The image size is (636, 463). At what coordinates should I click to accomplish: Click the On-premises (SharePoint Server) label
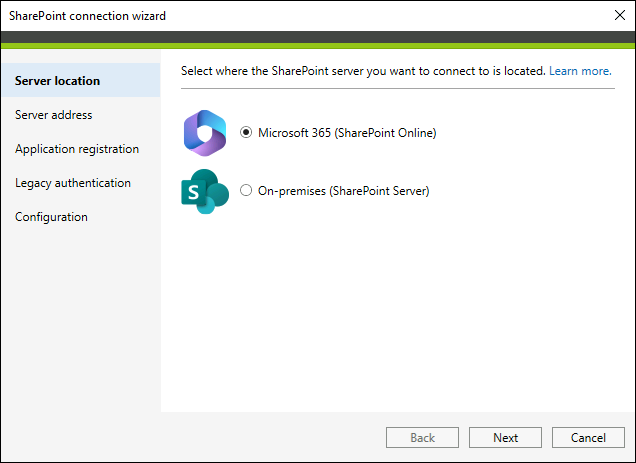[344, 191]
